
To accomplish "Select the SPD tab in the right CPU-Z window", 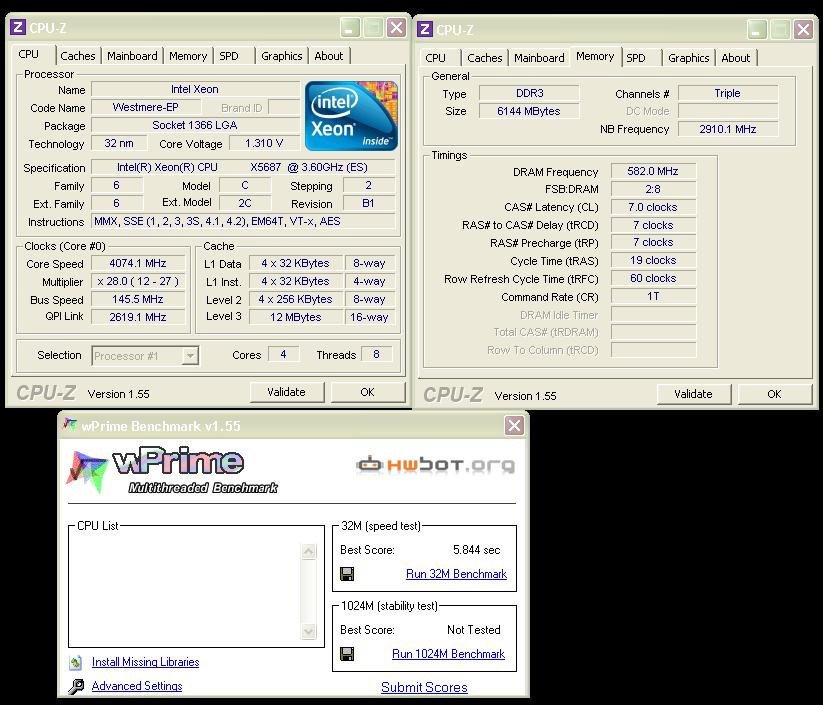I will (636, 58).
